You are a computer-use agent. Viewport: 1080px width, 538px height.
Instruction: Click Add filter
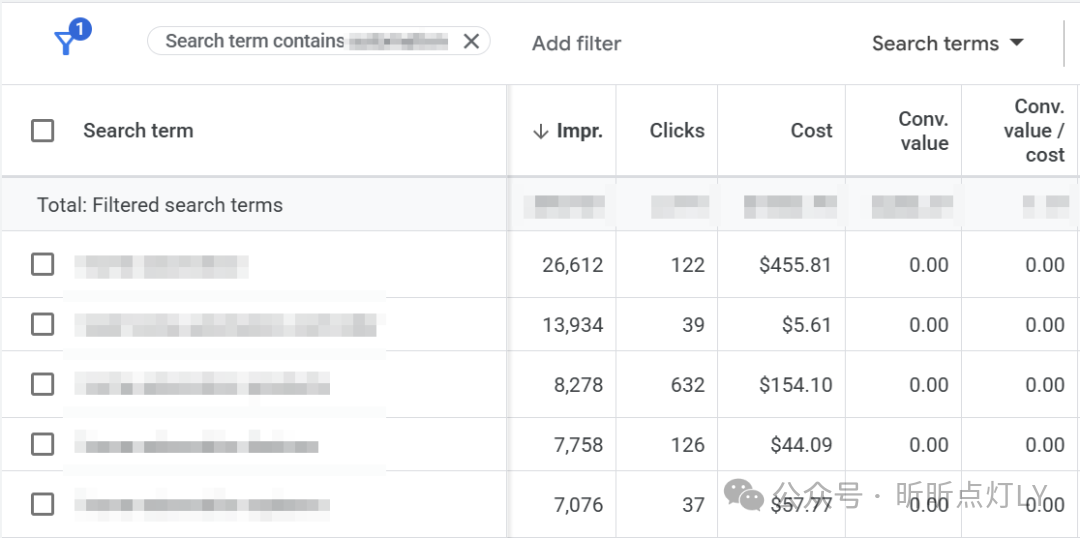(x=576, y=43)
